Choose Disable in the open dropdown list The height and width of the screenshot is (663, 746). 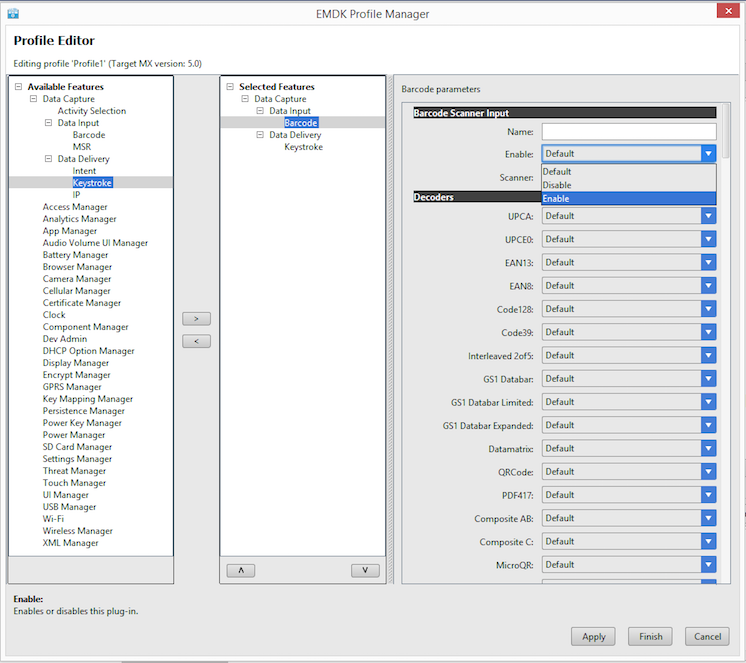click(628, 185)
